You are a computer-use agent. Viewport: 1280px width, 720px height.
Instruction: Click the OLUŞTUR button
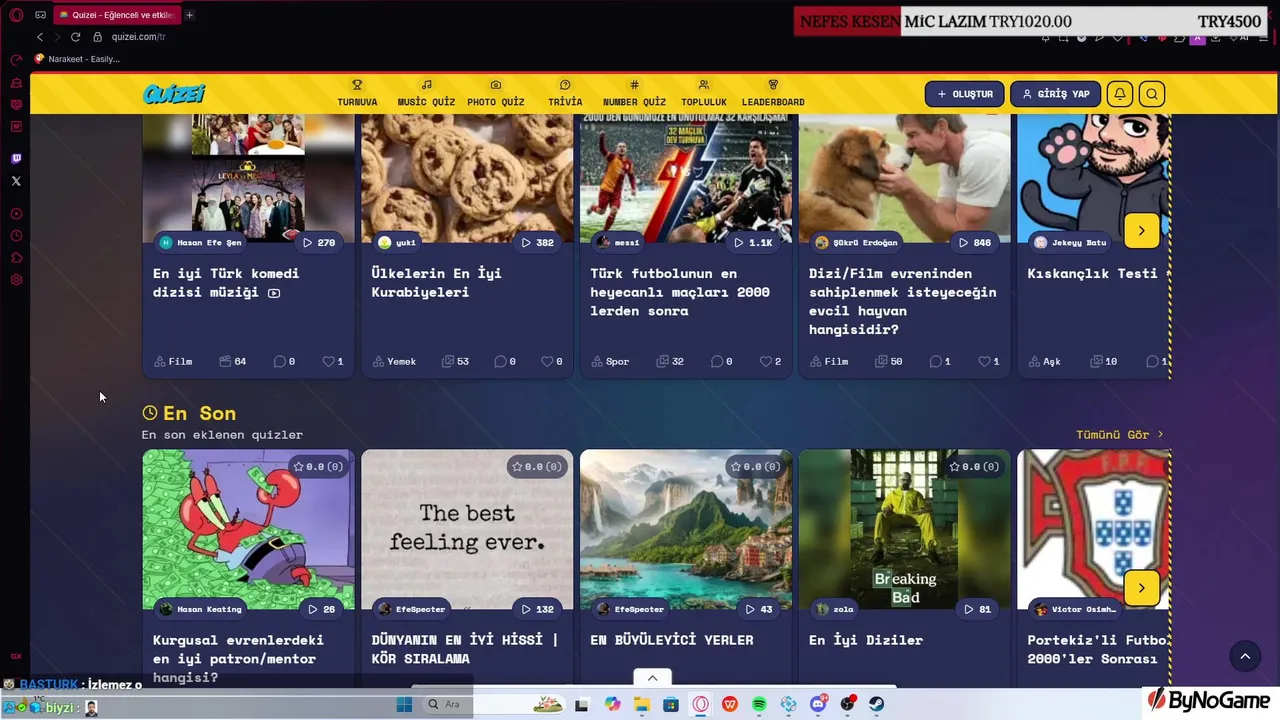[964, 94]
